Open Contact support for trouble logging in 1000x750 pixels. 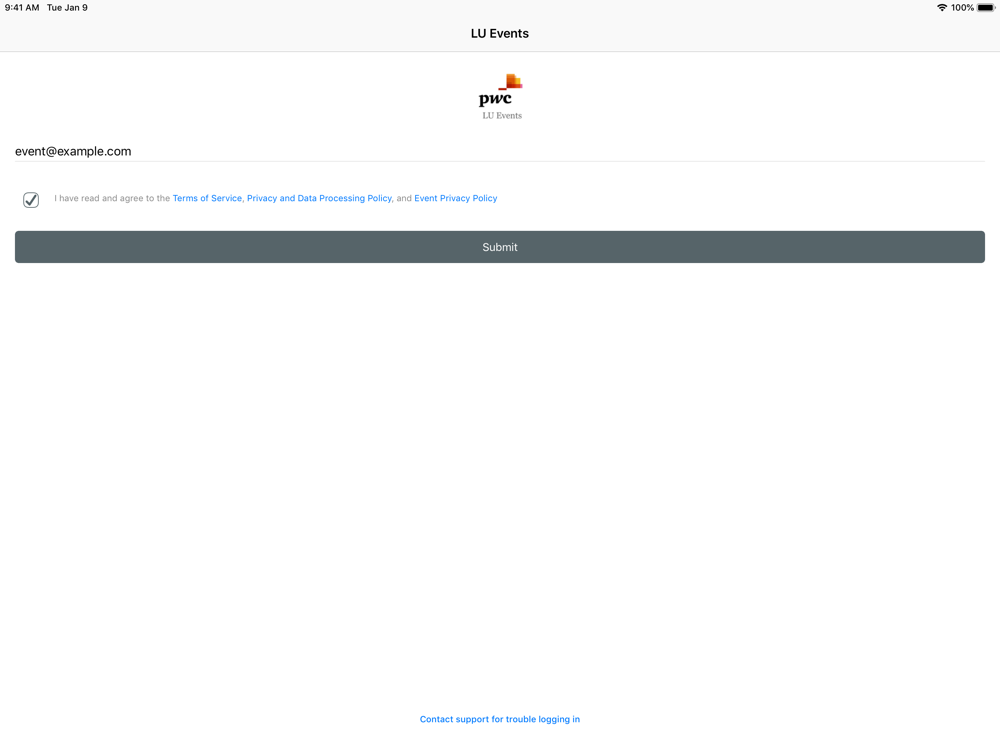click(500, 719)
